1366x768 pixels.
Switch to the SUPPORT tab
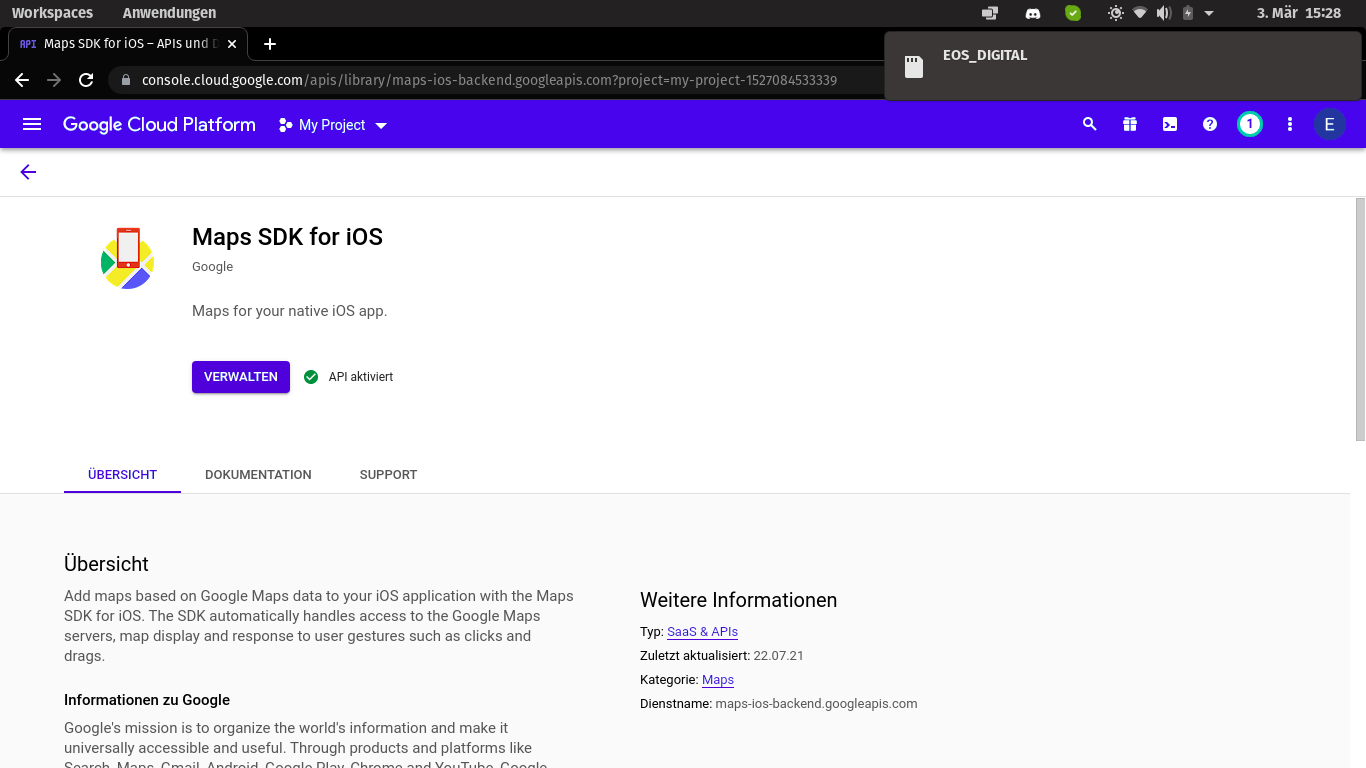click(388, 475)
